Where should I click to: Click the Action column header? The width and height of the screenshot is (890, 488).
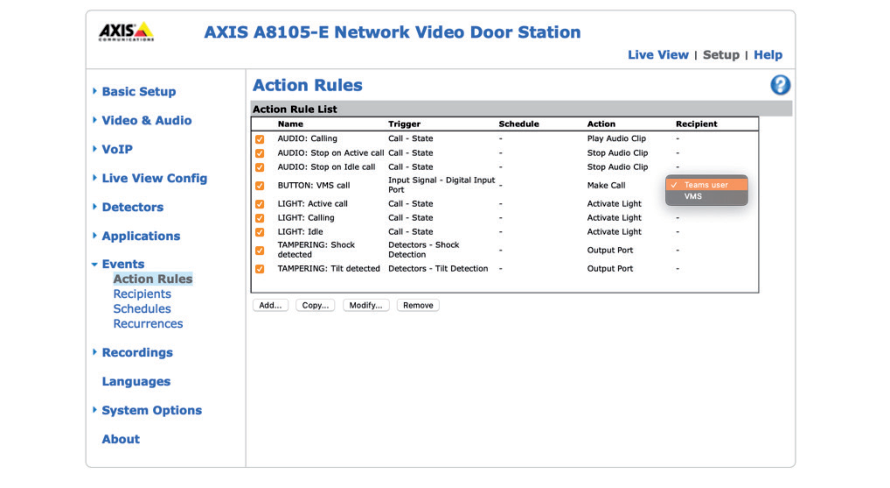point(601,124)
